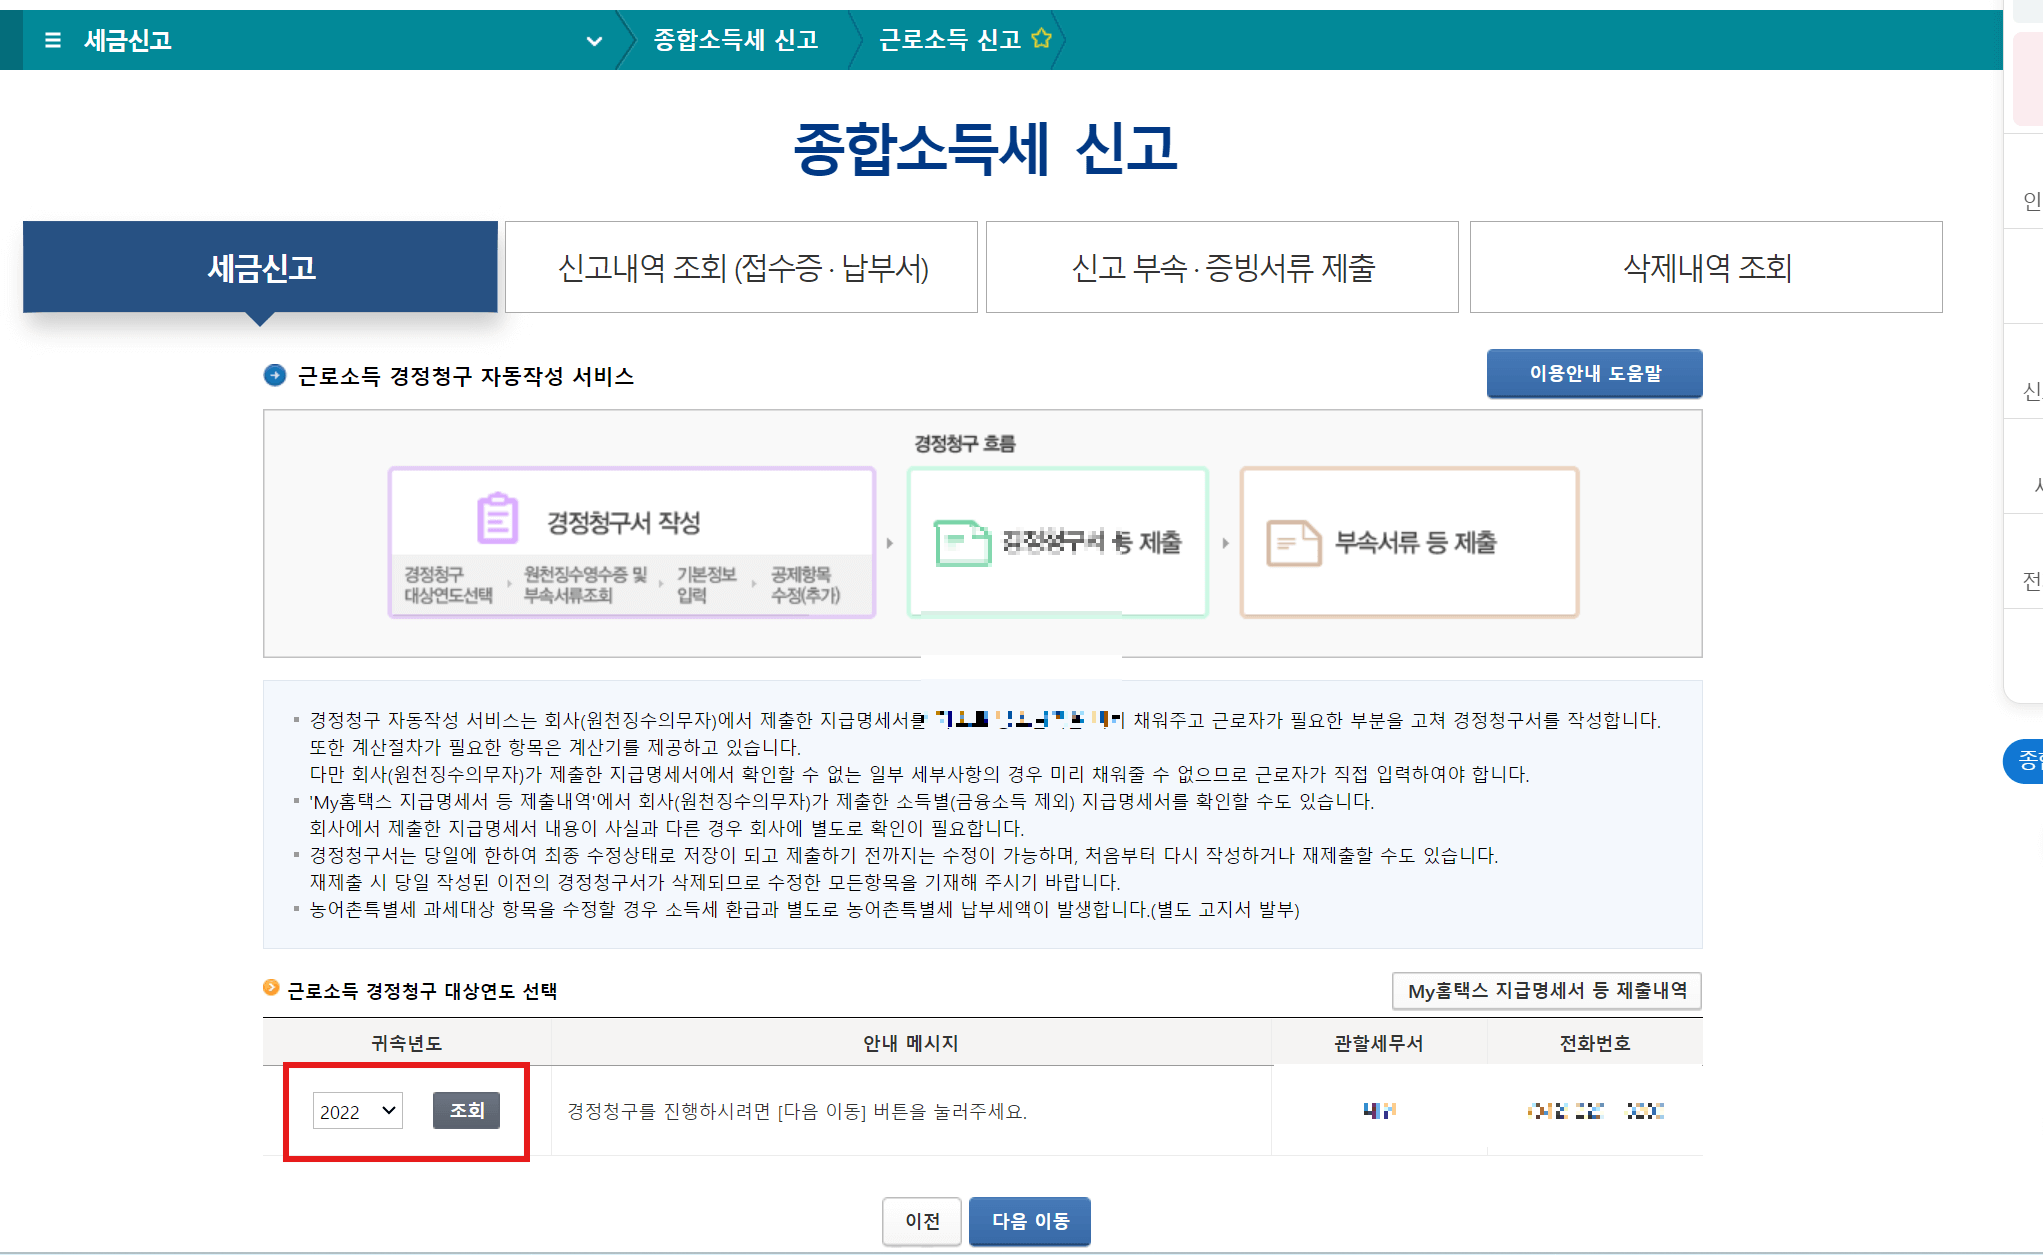Viewport: 2043px width, 1255px height.
Task: Navigate to 종합소득세 신고 breadcrumb item
Action: tap(737, 39)
